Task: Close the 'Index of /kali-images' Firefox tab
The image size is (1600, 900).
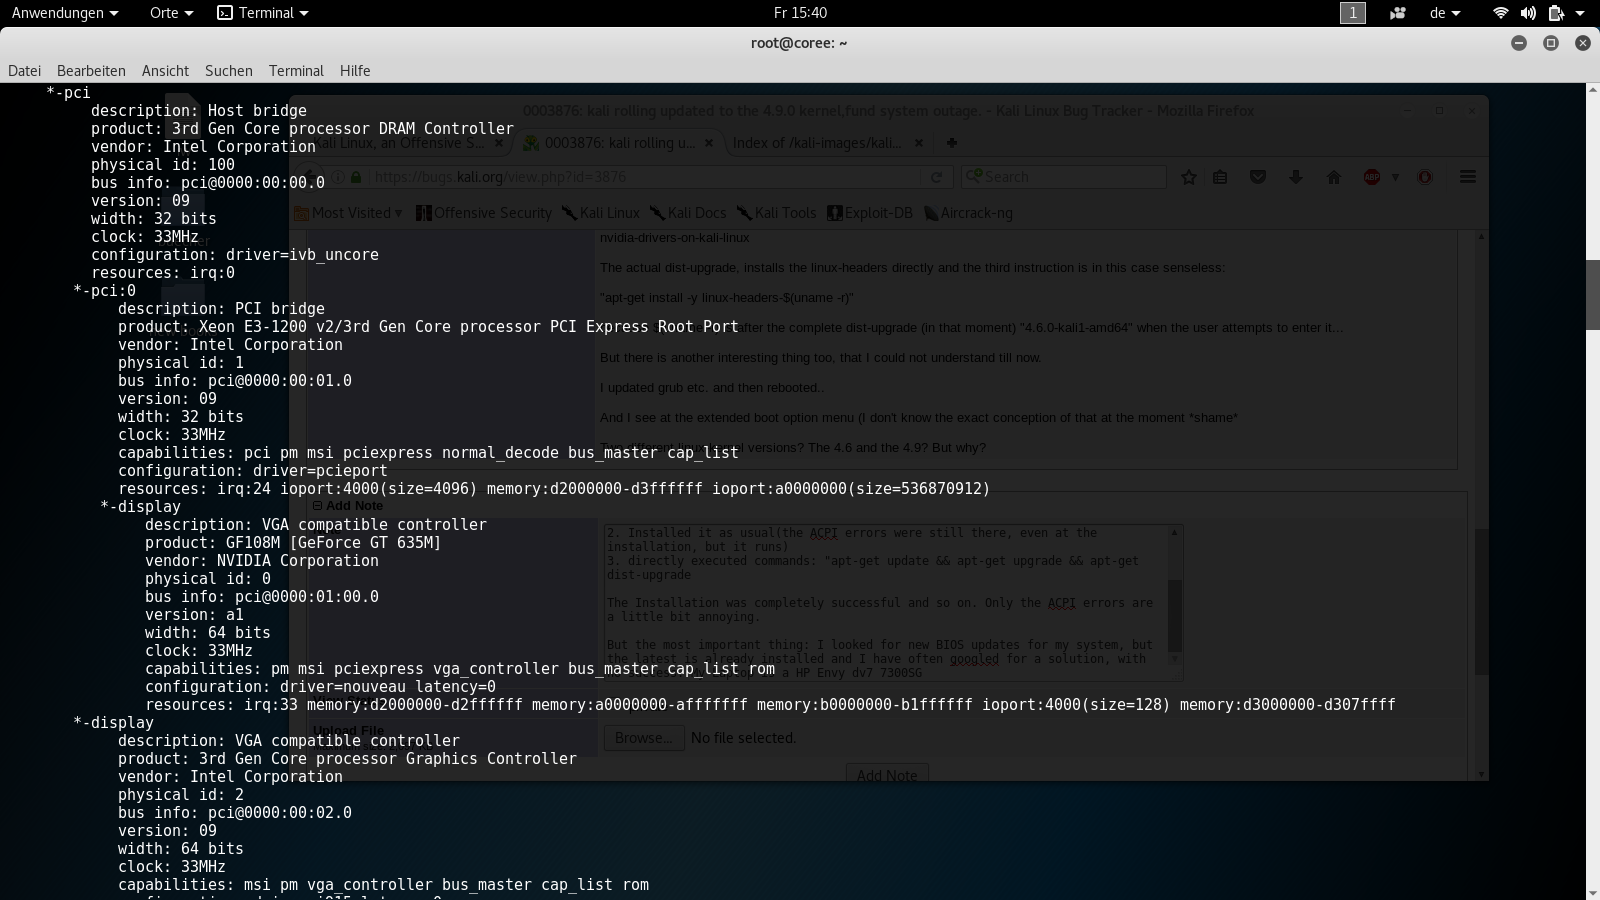Action: point(918,143)
